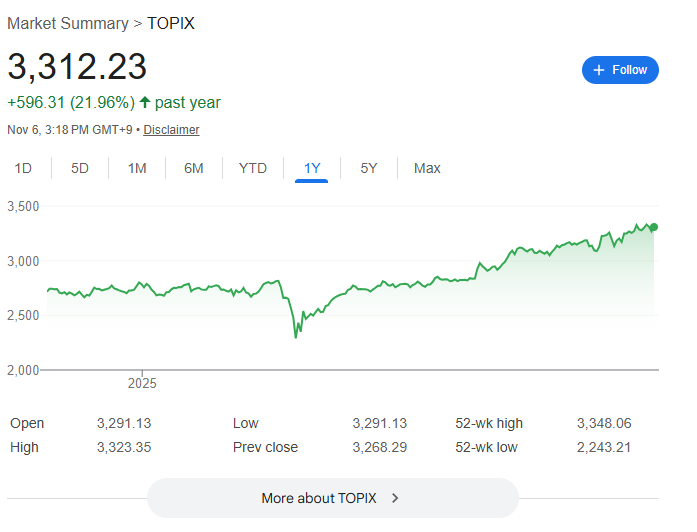The height and width of the screenshot is (532, 697).
Task: Switch to the 1D chart range
Action: point(23,168)
